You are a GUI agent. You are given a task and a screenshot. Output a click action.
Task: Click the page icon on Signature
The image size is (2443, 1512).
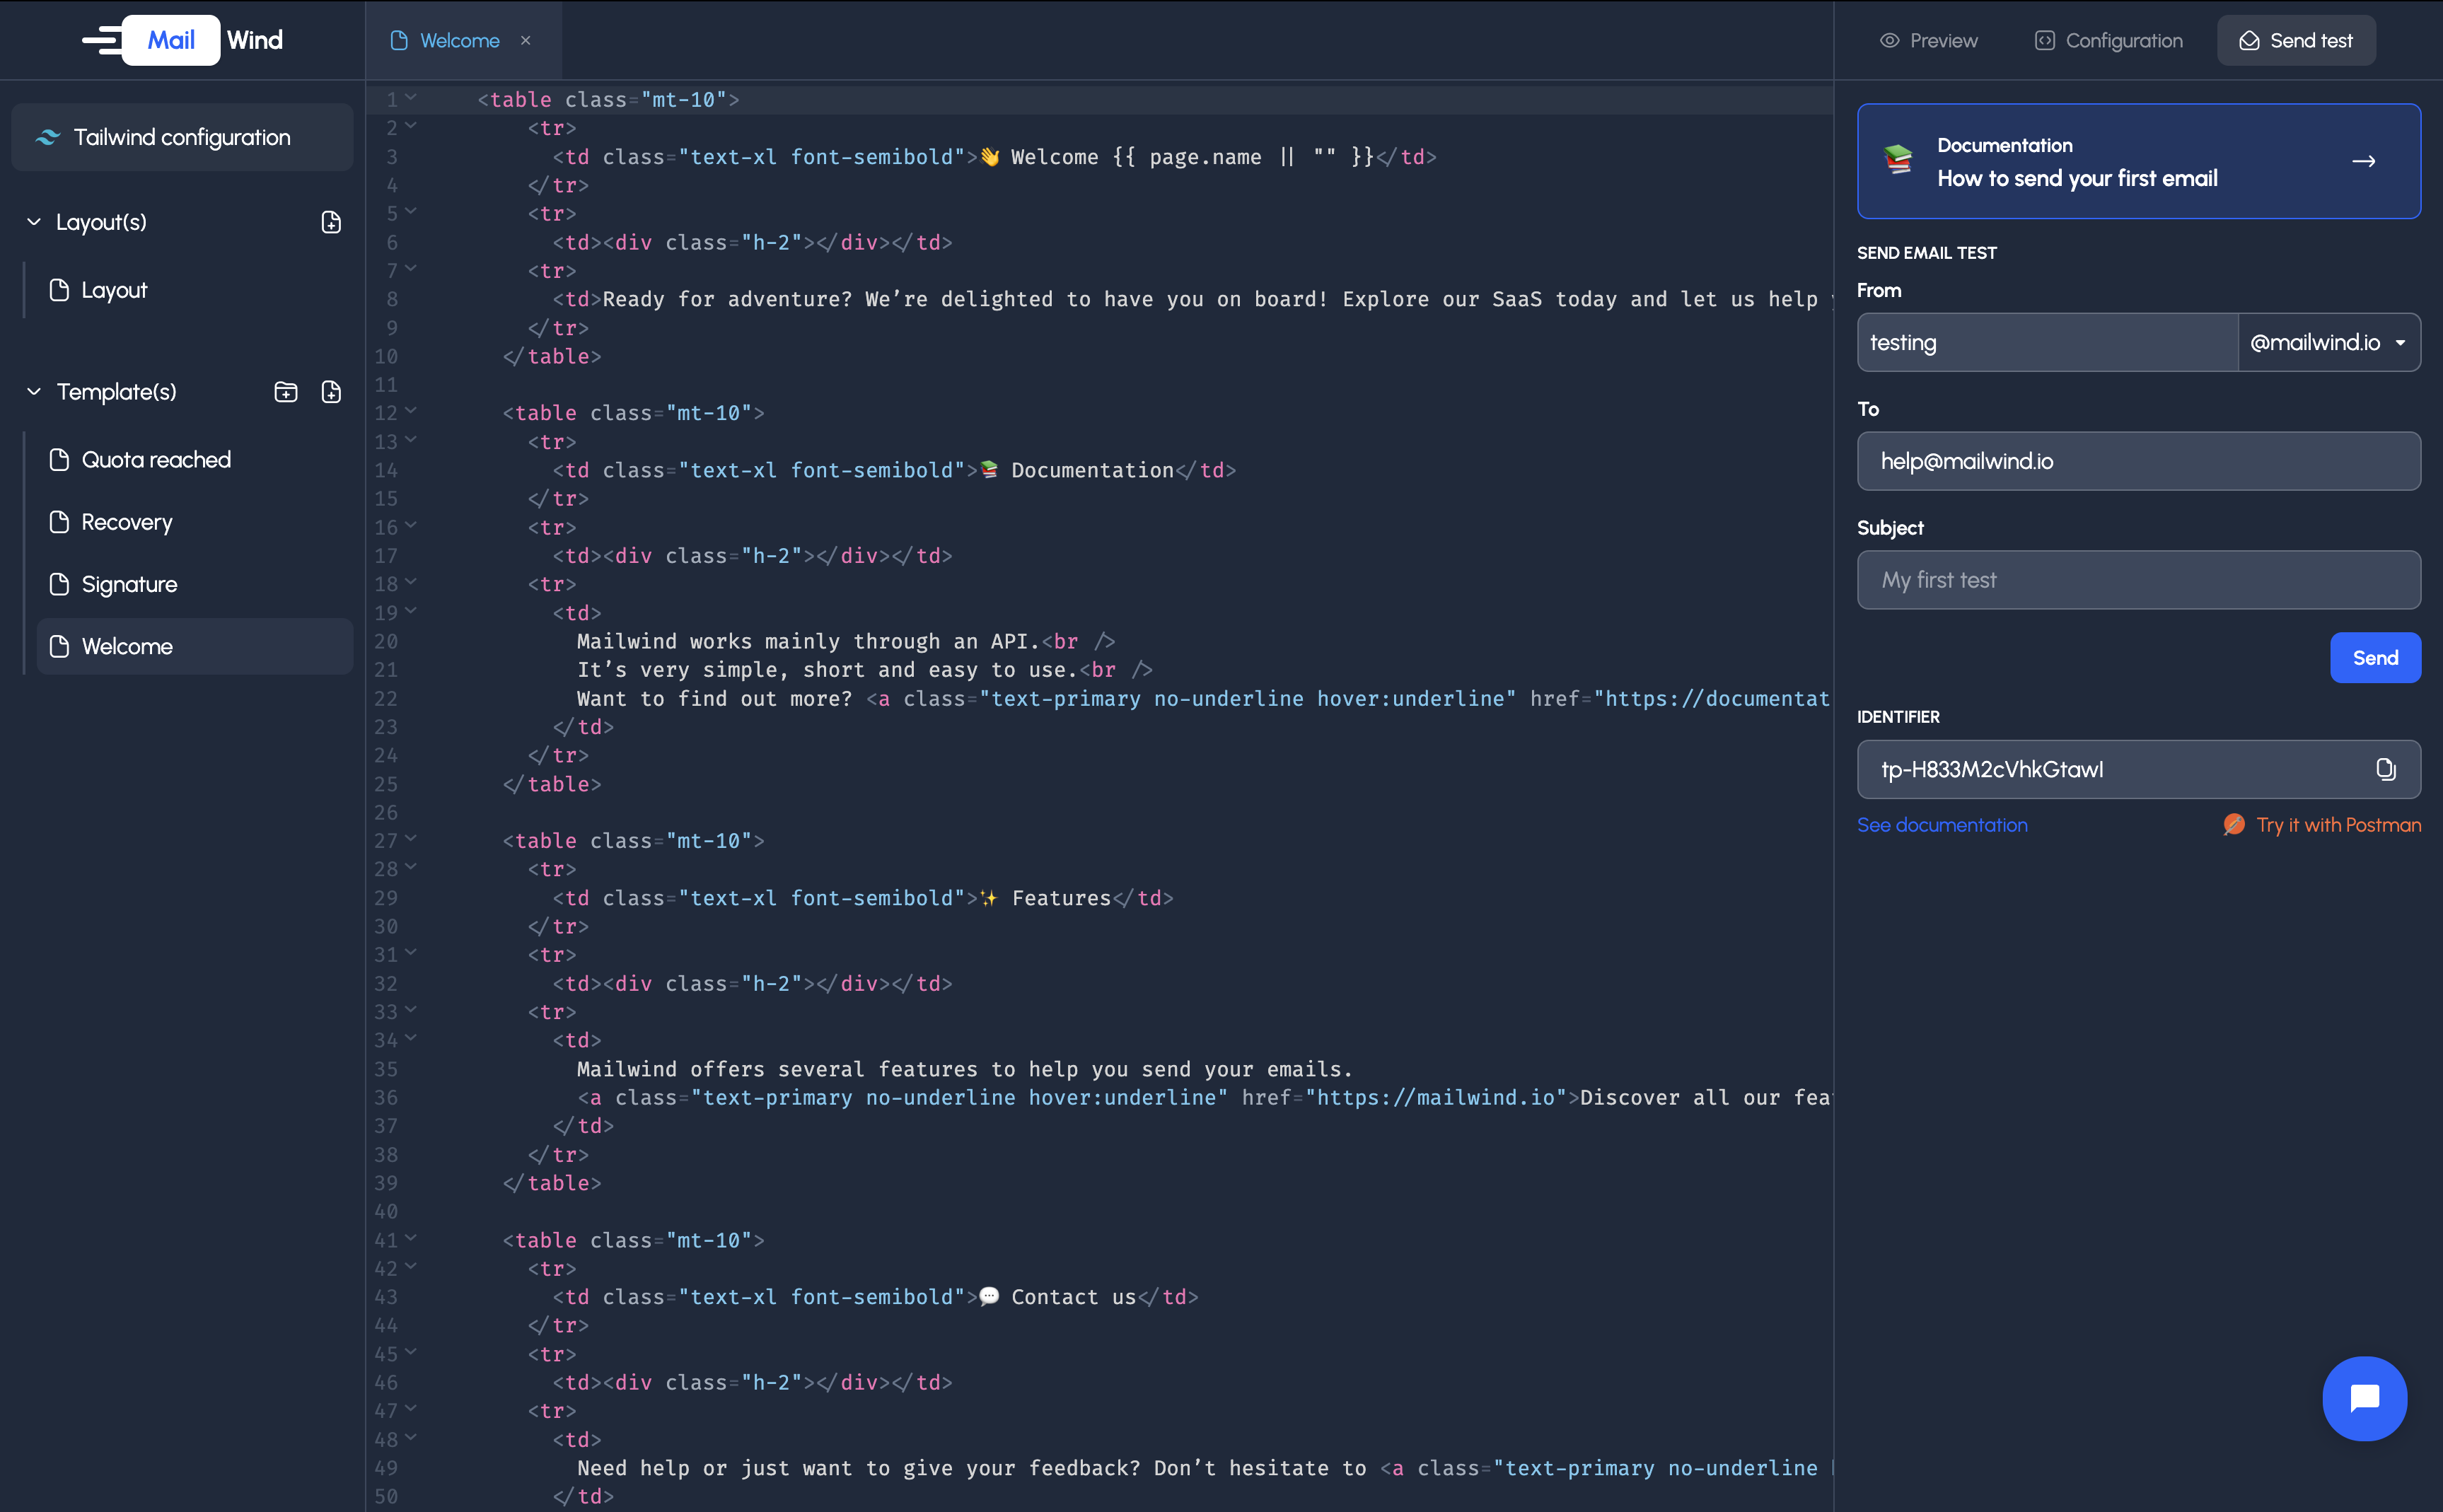59,584
